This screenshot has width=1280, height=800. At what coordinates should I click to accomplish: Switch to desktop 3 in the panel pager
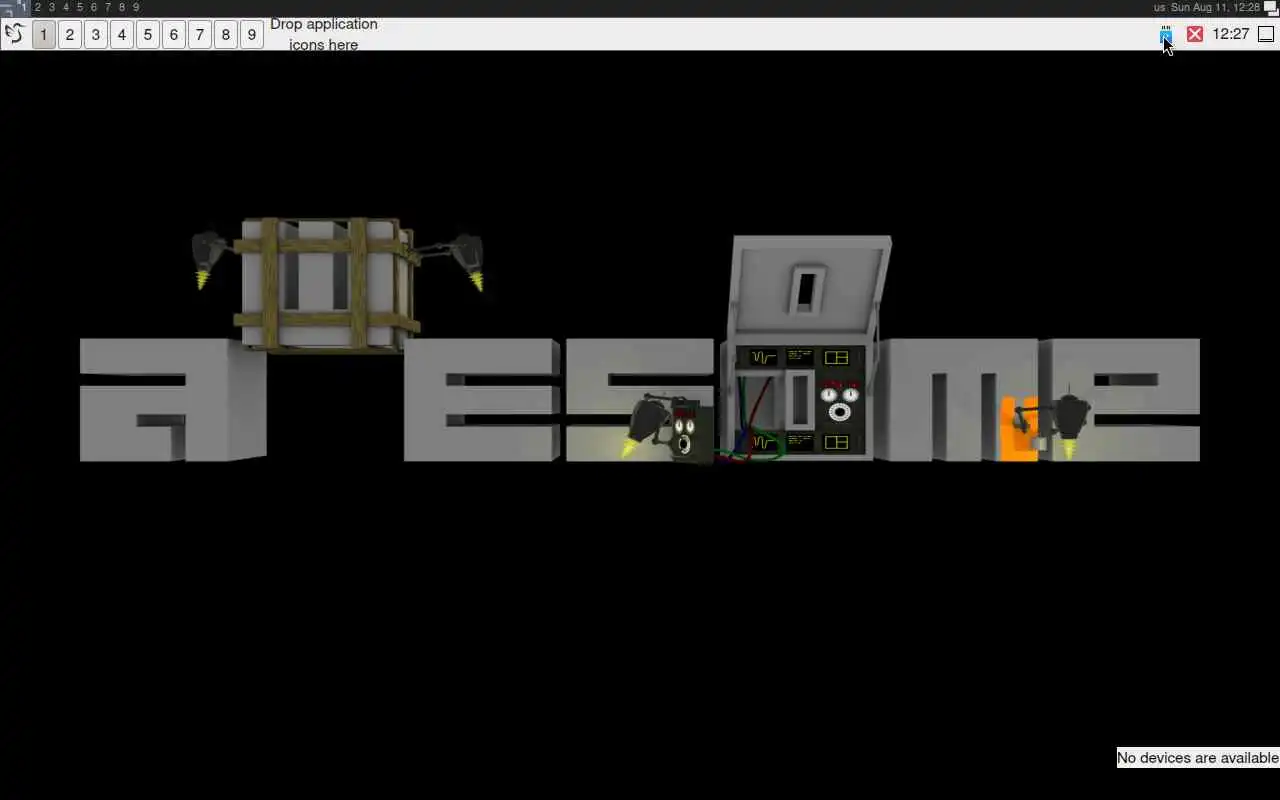pyautogui.click(x=96, y=35)
